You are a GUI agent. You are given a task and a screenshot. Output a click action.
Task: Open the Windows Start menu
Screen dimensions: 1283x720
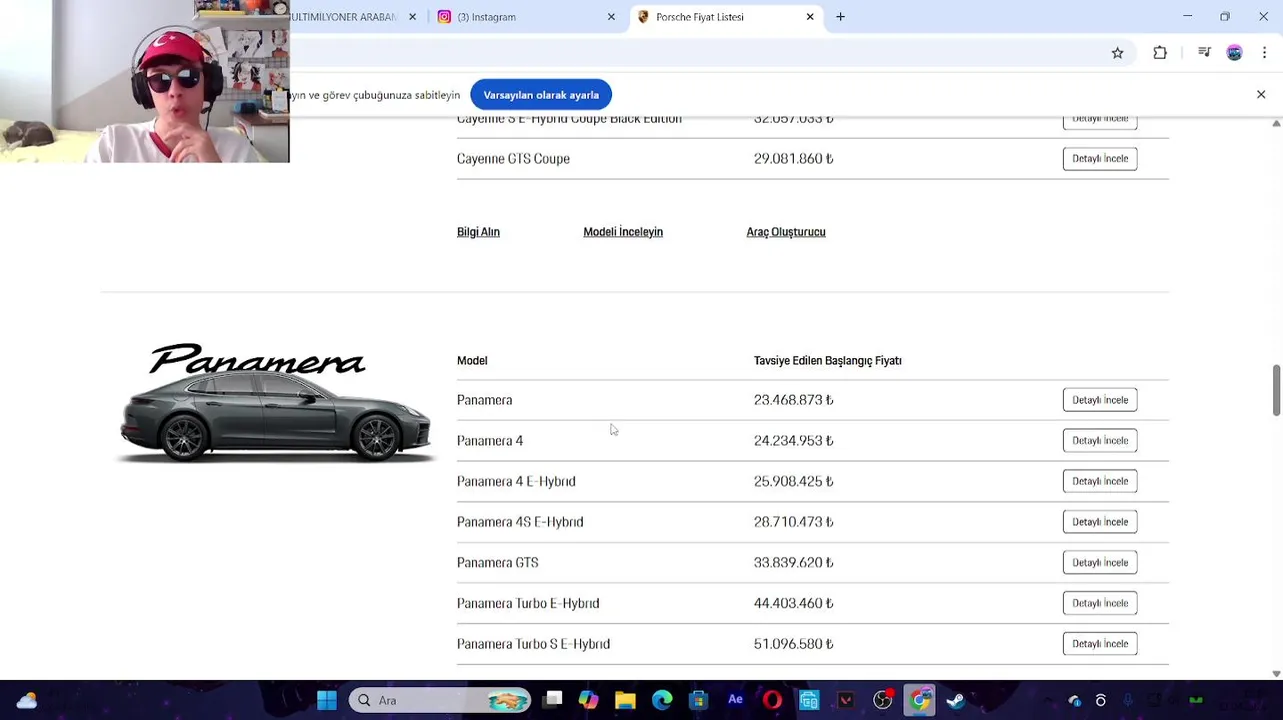tap(327, 701)
